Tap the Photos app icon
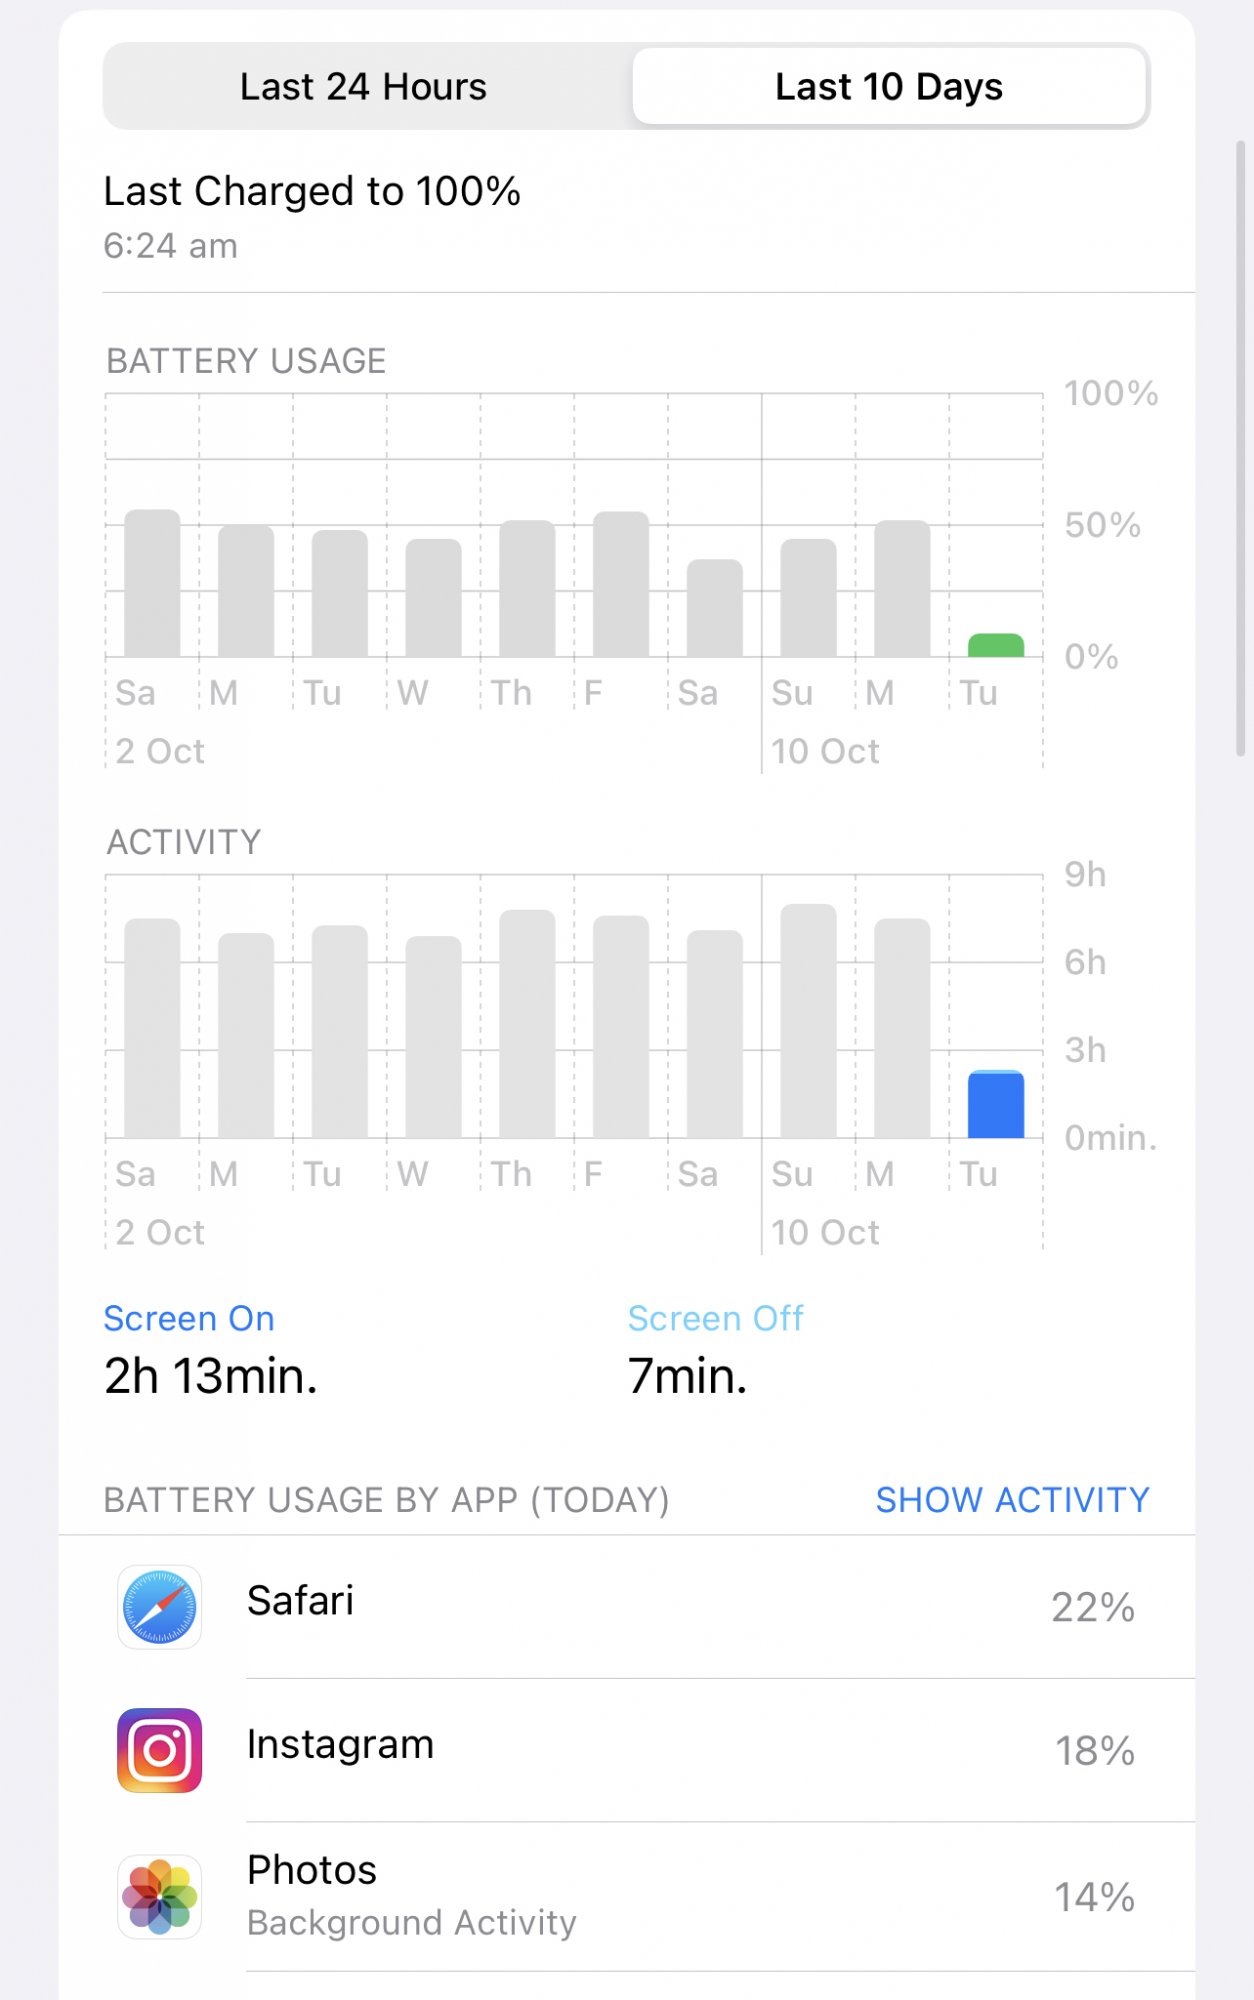 (159, 1897)
